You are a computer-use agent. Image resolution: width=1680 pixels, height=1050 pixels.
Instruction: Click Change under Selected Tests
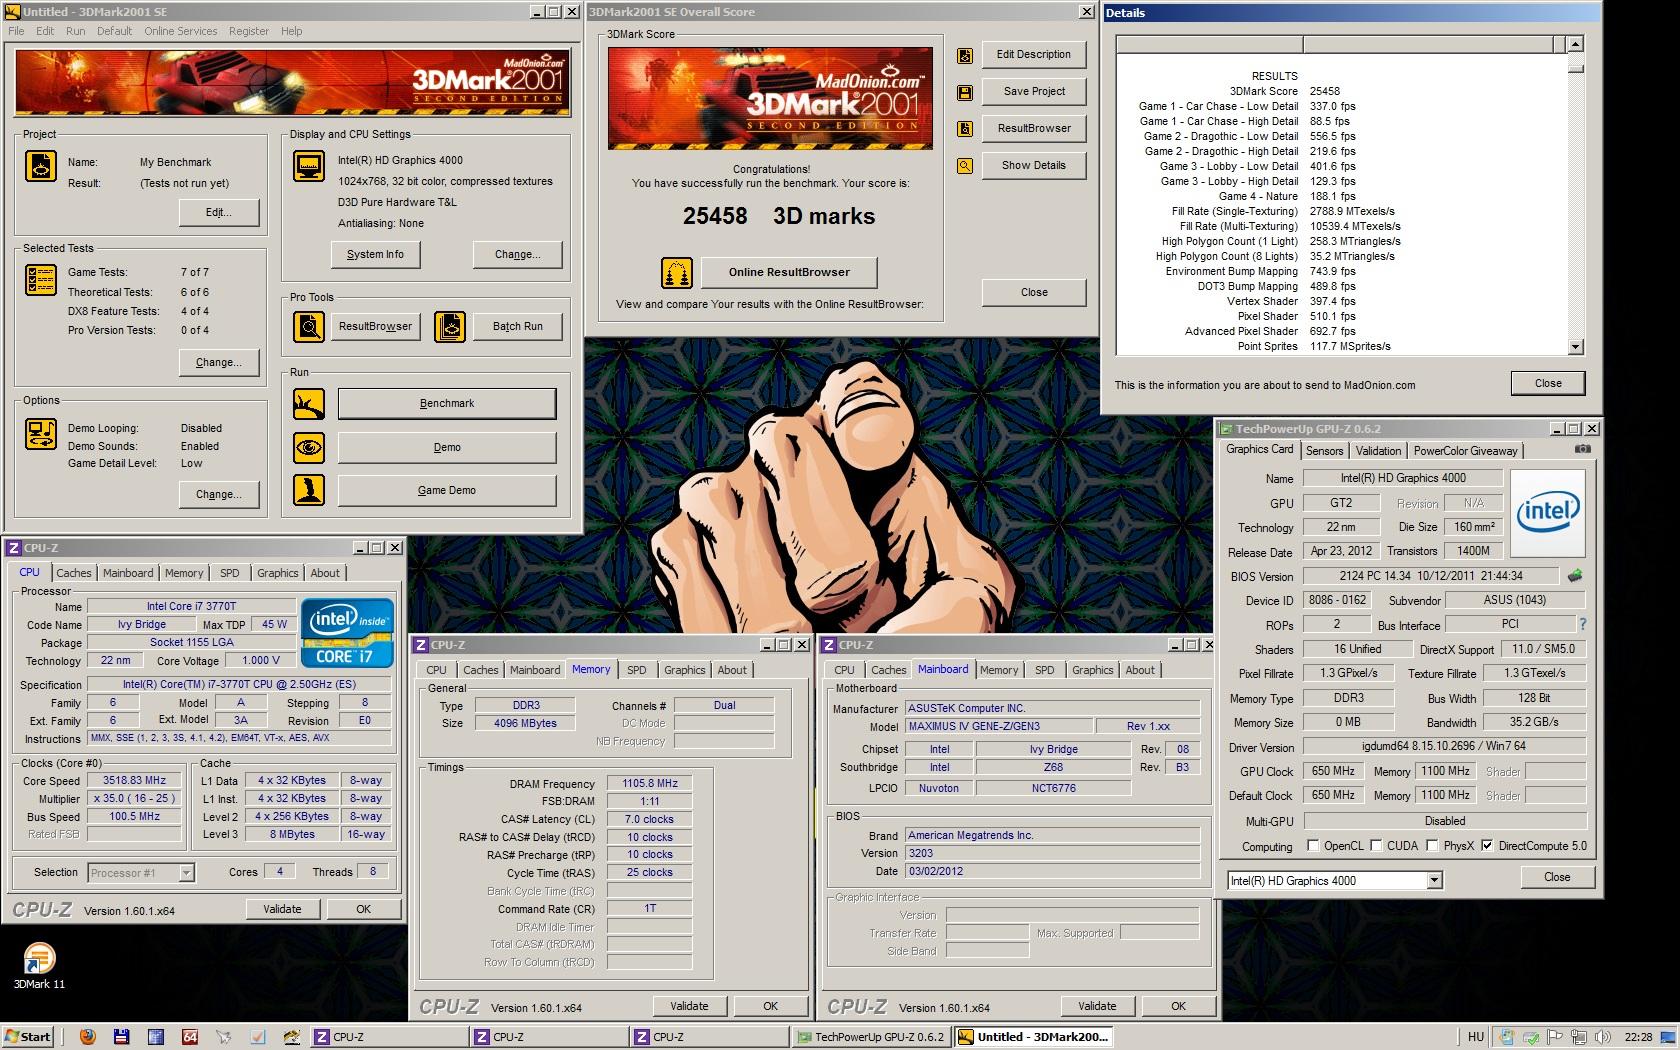click(x=219, y=362)
